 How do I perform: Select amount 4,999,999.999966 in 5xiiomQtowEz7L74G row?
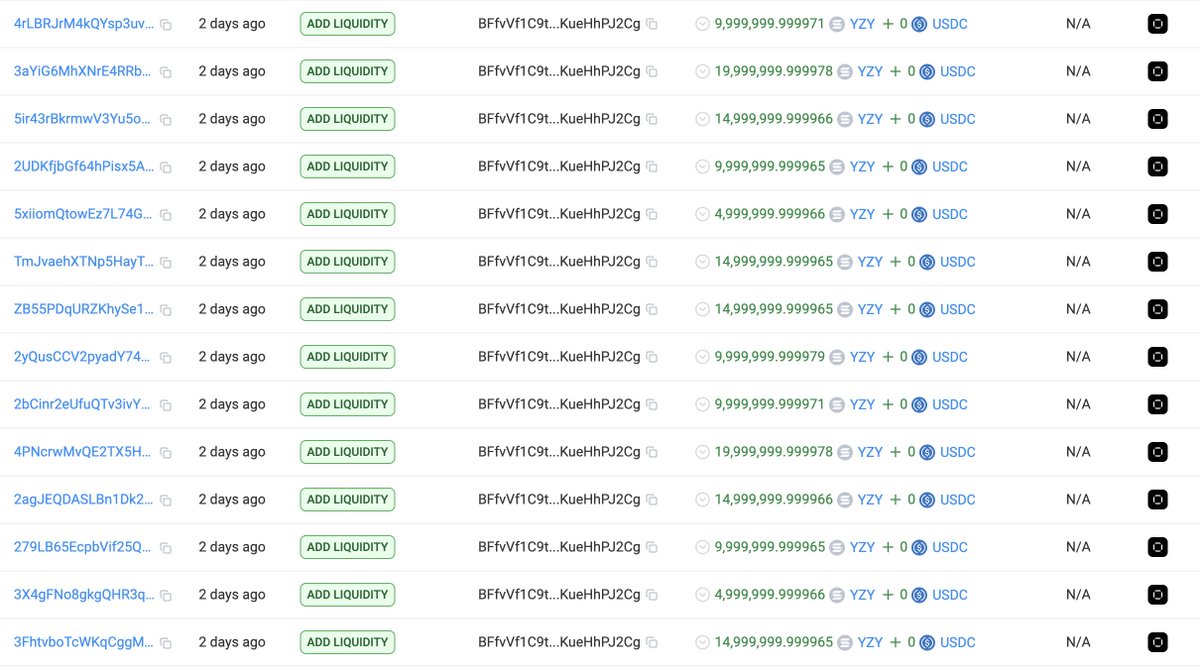[770, 213]
